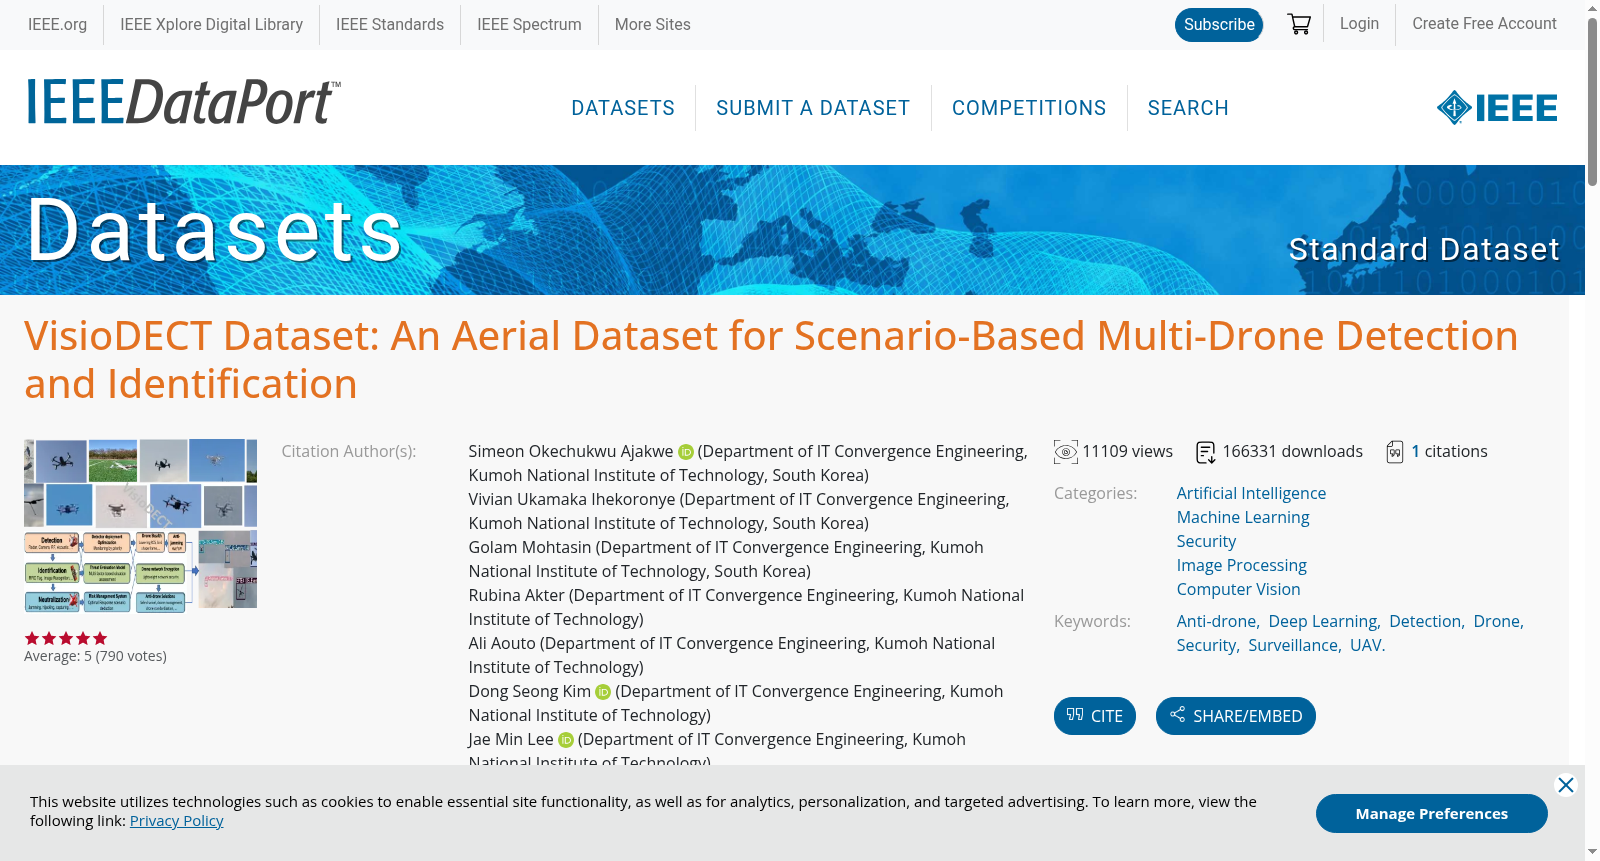
Task: Click author name Rubina Akter
Action: pos(517,596)
